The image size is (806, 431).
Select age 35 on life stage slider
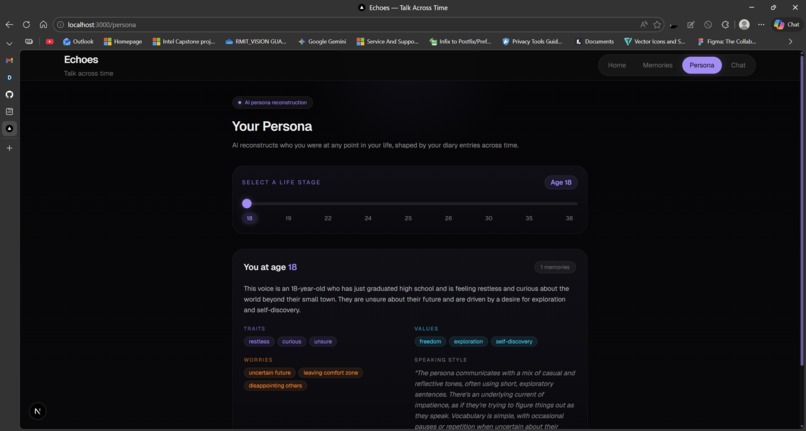[529, 218]
